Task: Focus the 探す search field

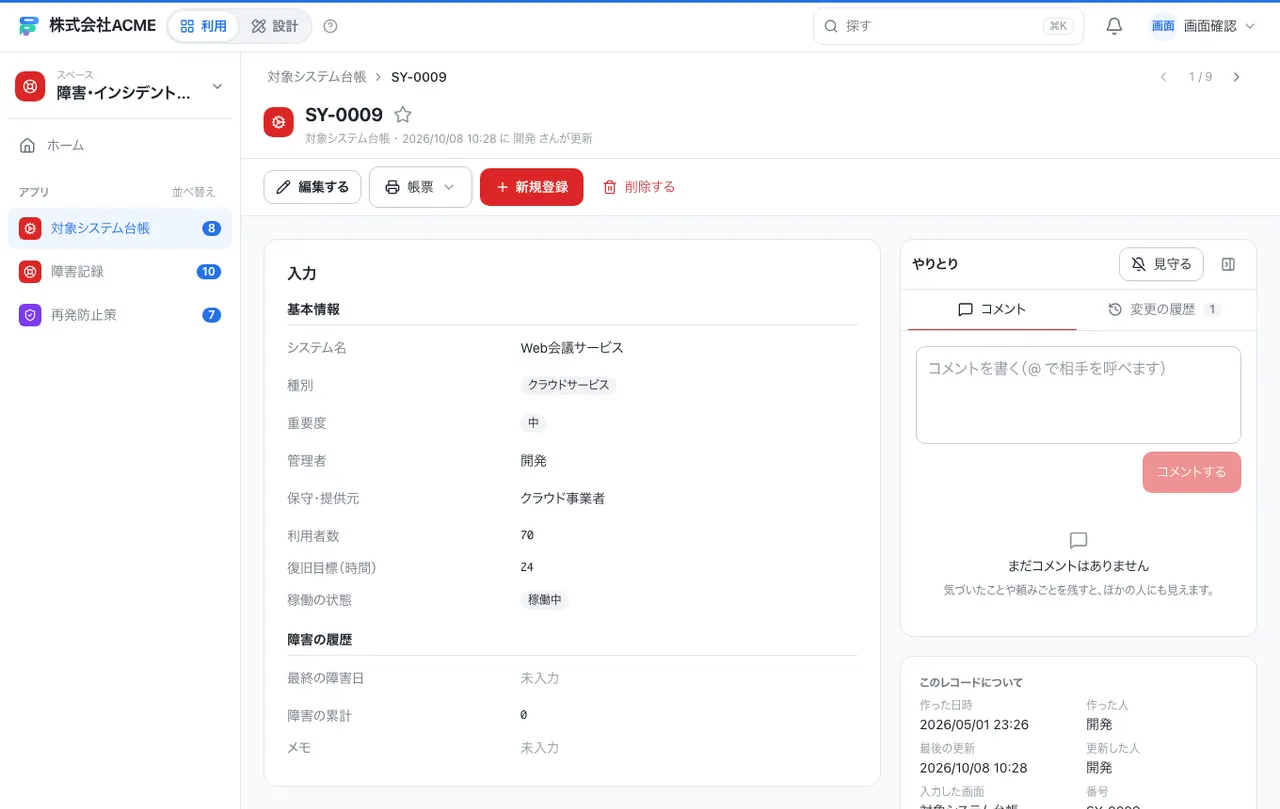Action: click(948, 26)
